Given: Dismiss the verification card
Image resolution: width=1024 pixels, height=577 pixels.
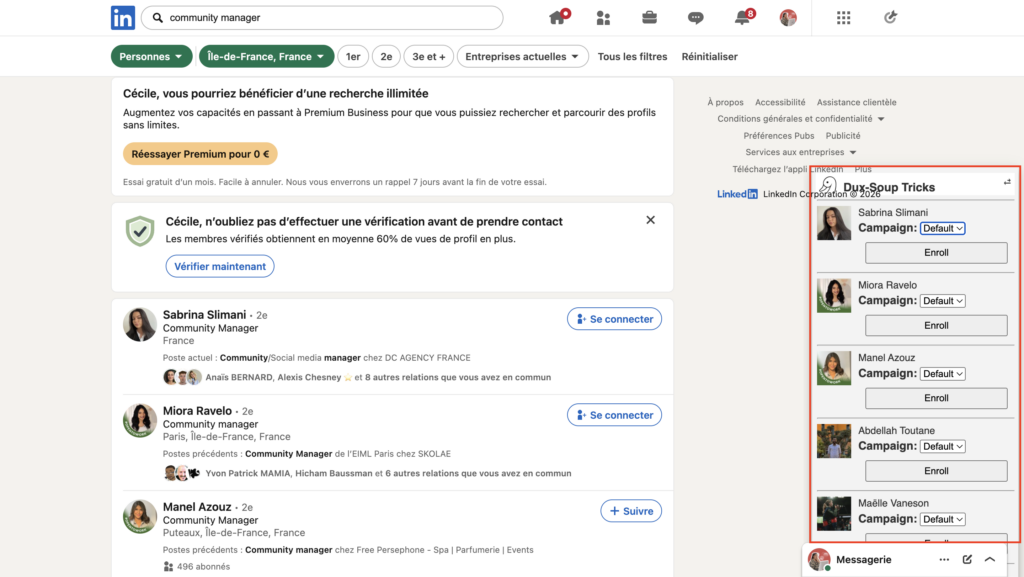Looking at the screenshot, I should [650, 220].
